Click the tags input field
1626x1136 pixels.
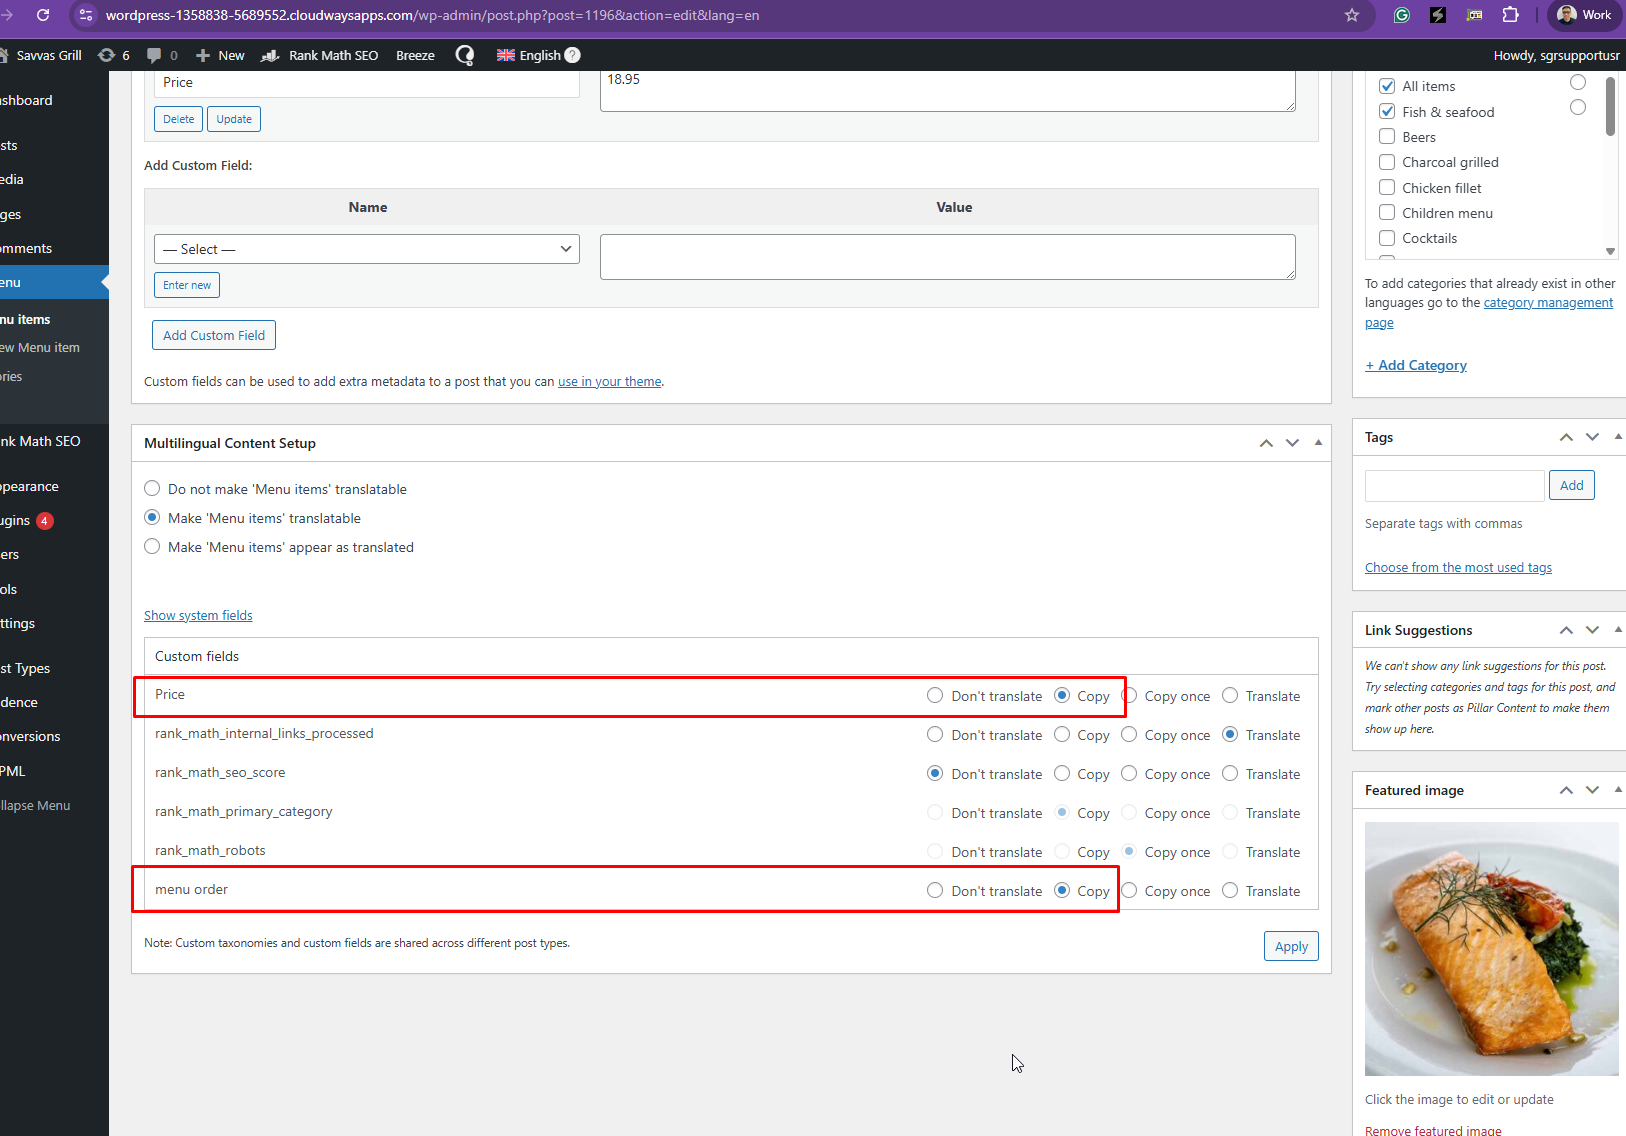pos(1455,486)
